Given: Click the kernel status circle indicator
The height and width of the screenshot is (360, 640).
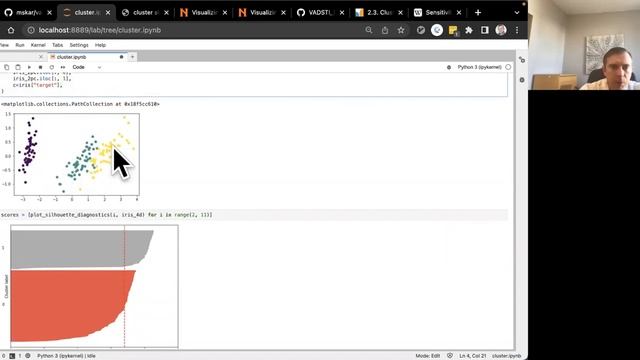Looking at the screenshot, I should (x=508, y=67).
